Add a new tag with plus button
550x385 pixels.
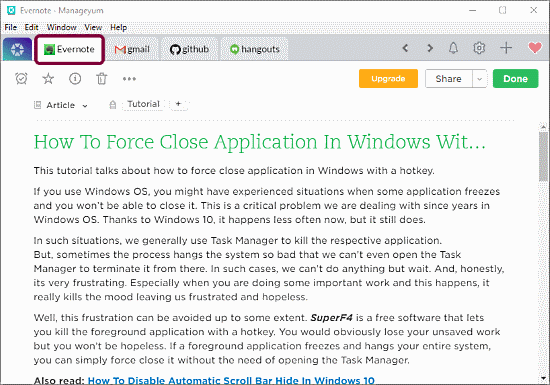(179, 104)
